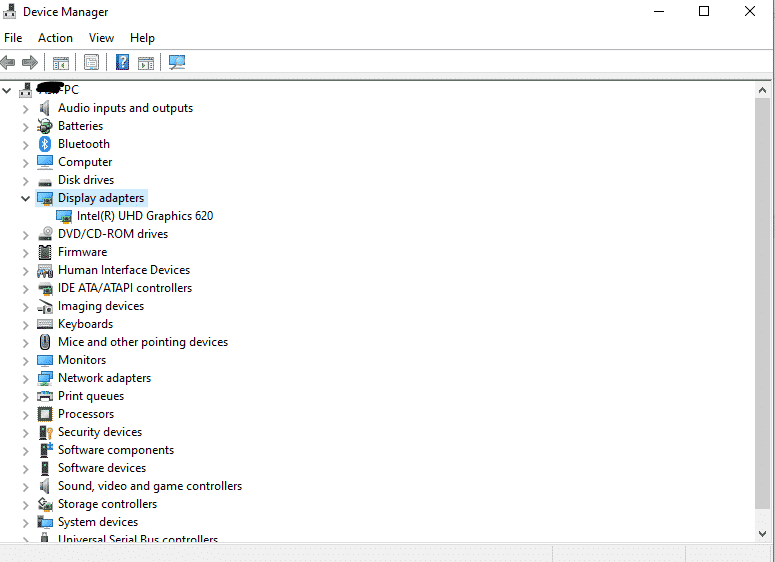Minimize the Device Manager window
The width and height of the screenshot is (775, 562).
[659, 11]
